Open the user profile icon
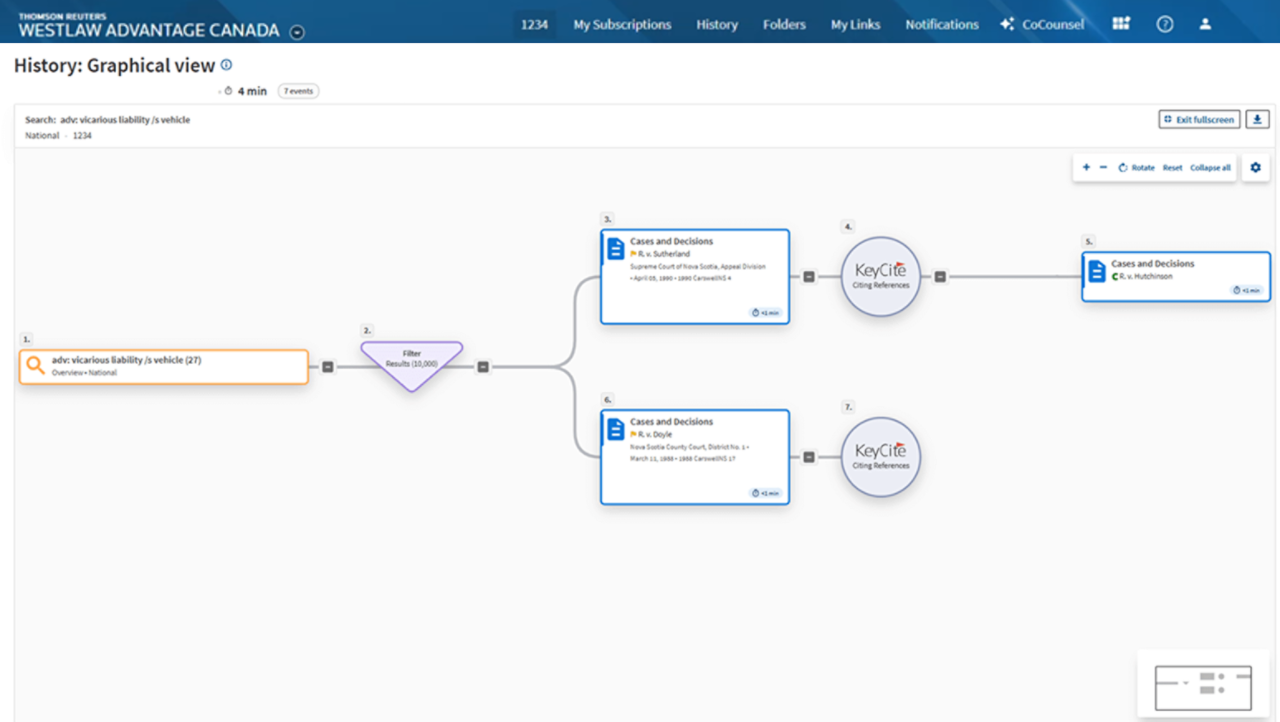The image size is (1280, 722). tap(1205, 24)
